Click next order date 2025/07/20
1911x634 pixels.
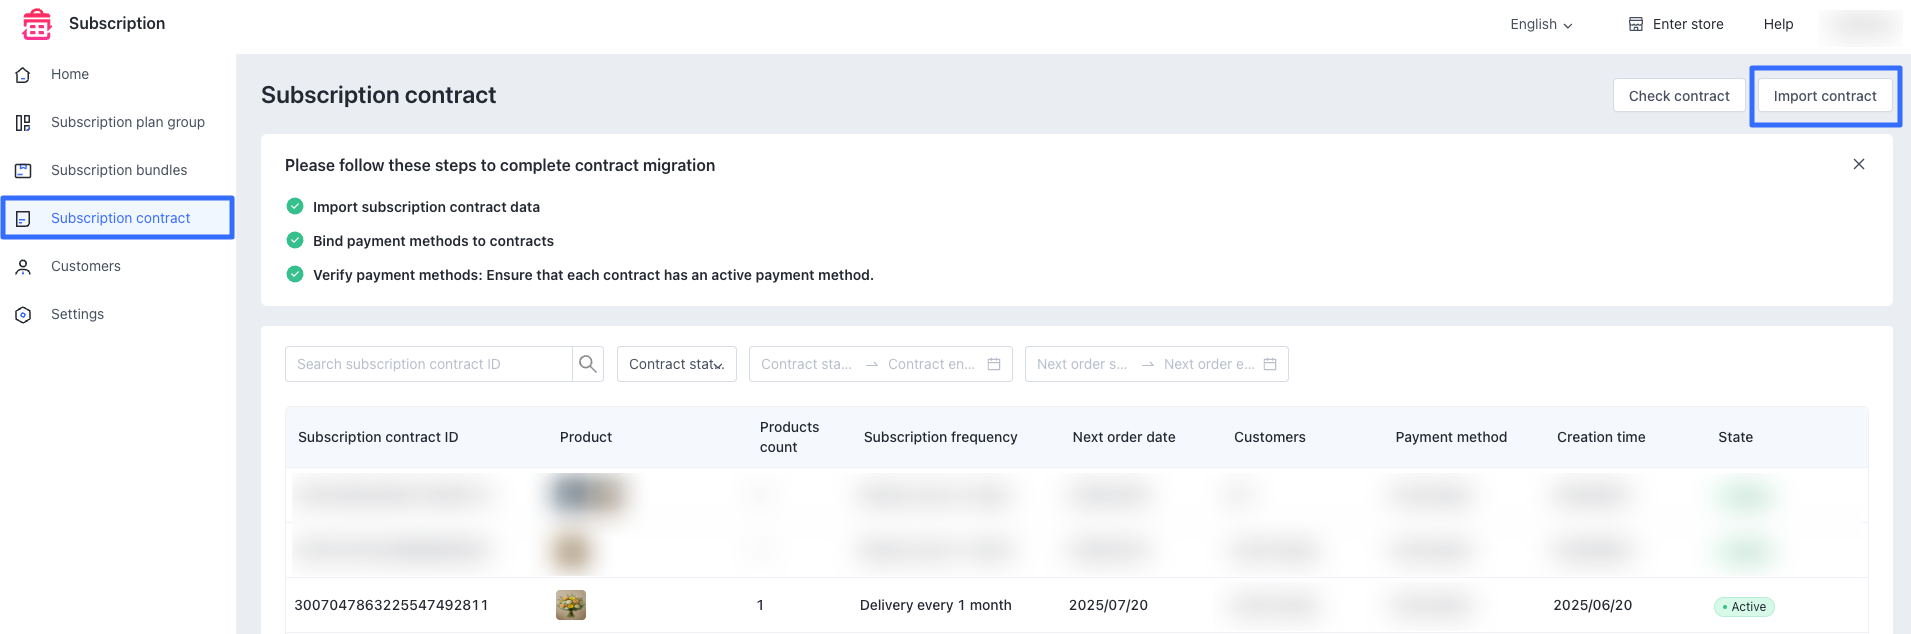[1108, 605]
